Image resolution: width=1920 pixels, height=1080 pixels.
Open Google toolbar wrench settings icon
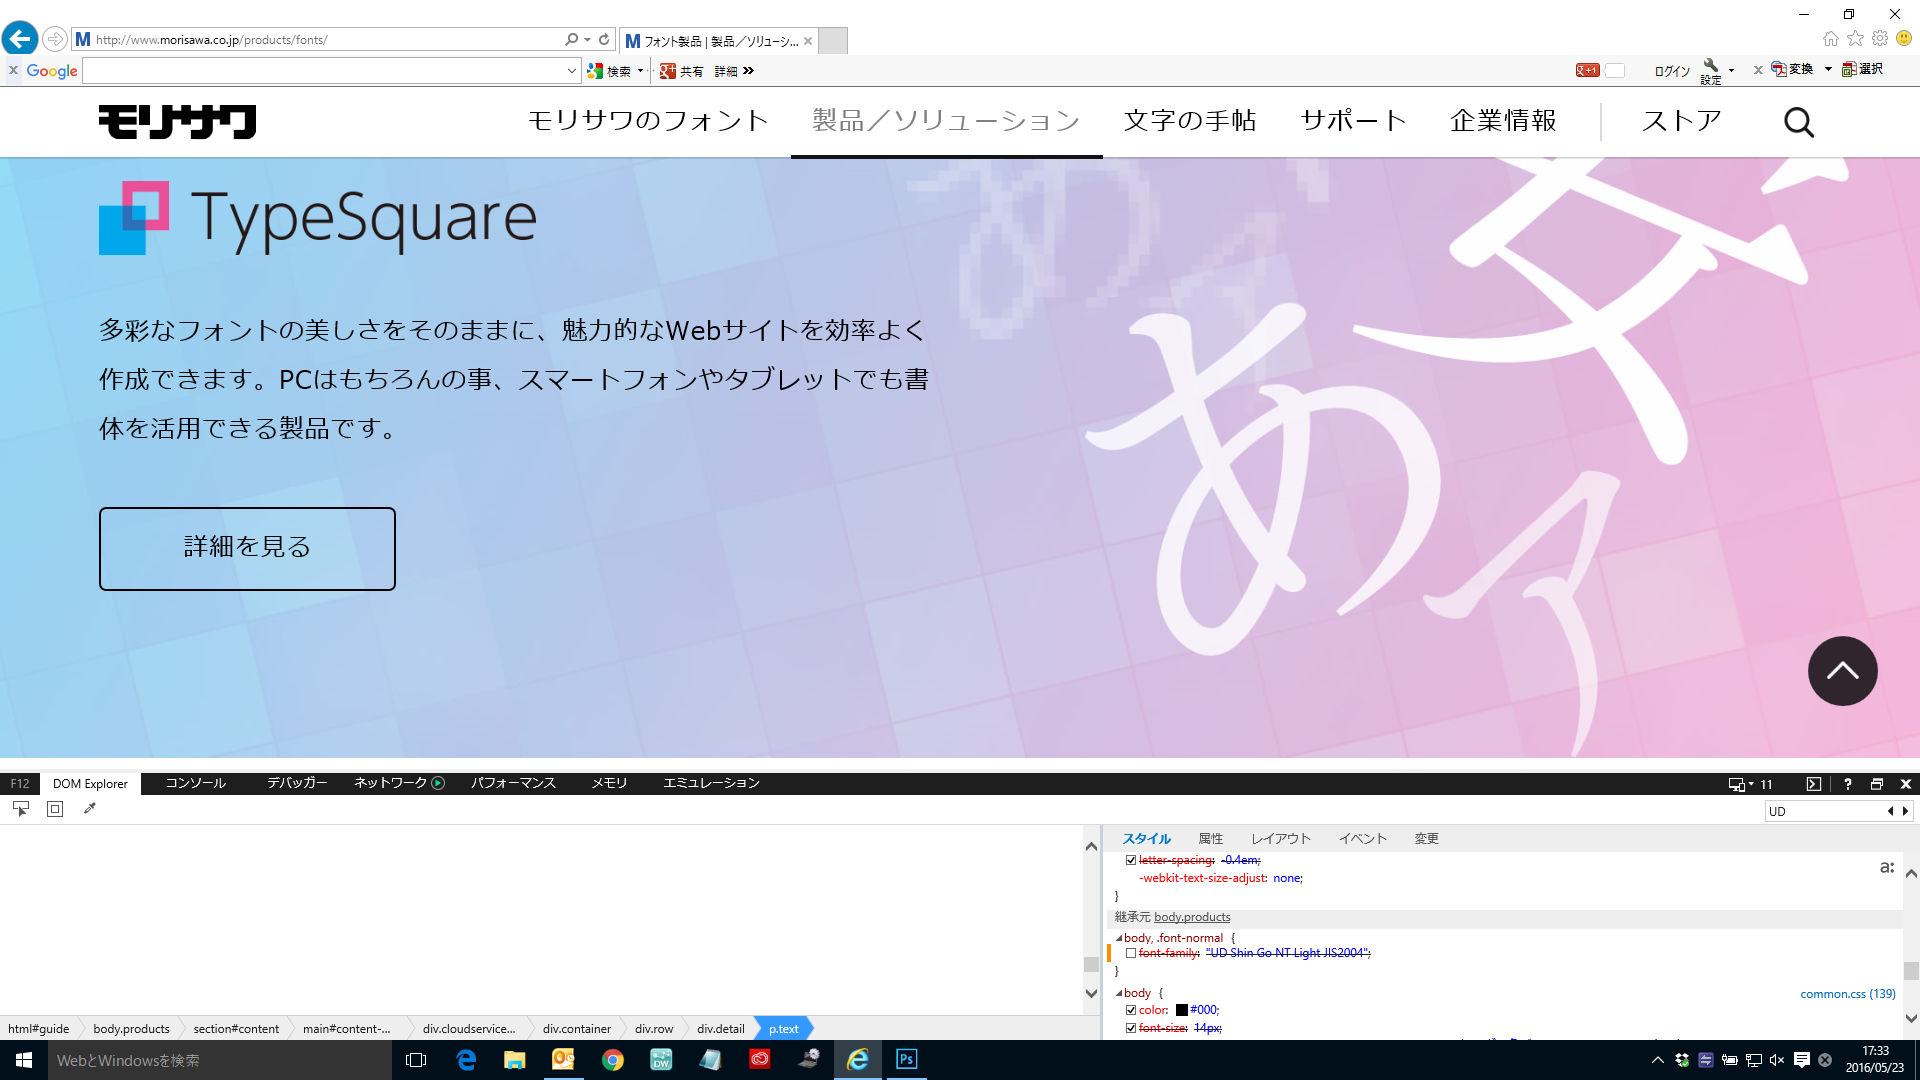point(1711,66)
